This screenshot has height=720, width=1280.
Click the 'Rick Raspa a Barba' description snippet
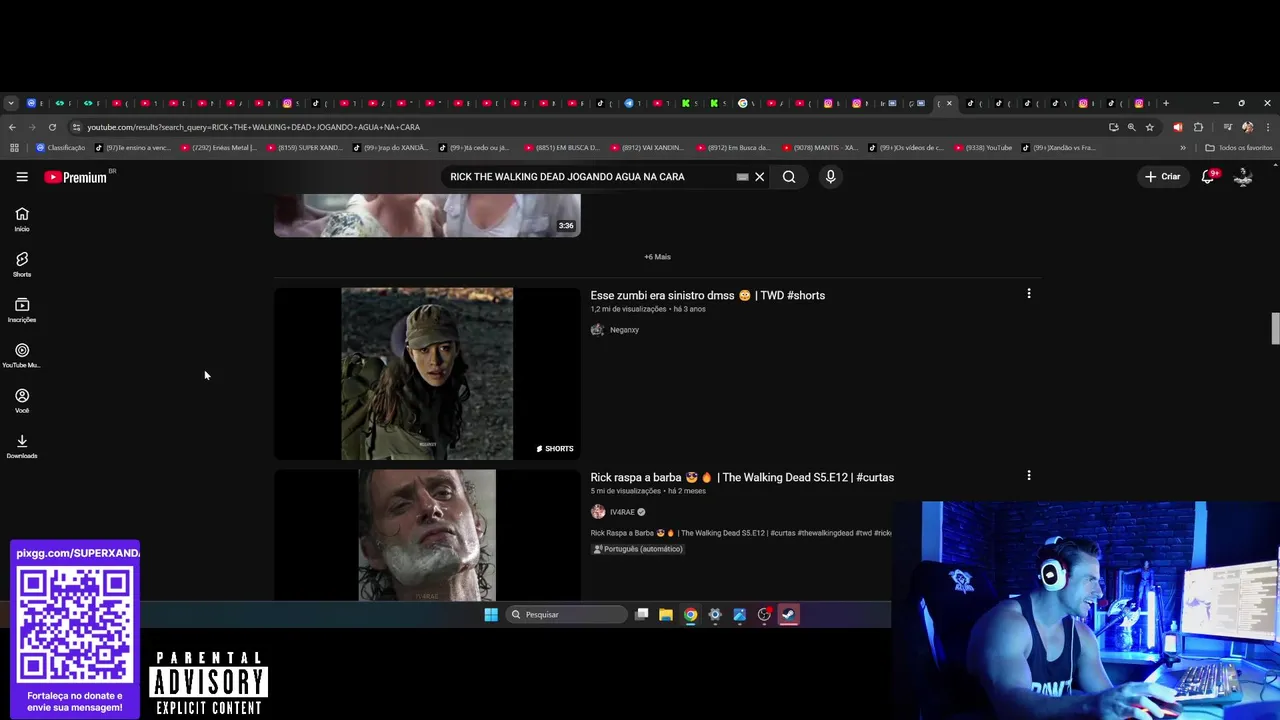(741, 533)
